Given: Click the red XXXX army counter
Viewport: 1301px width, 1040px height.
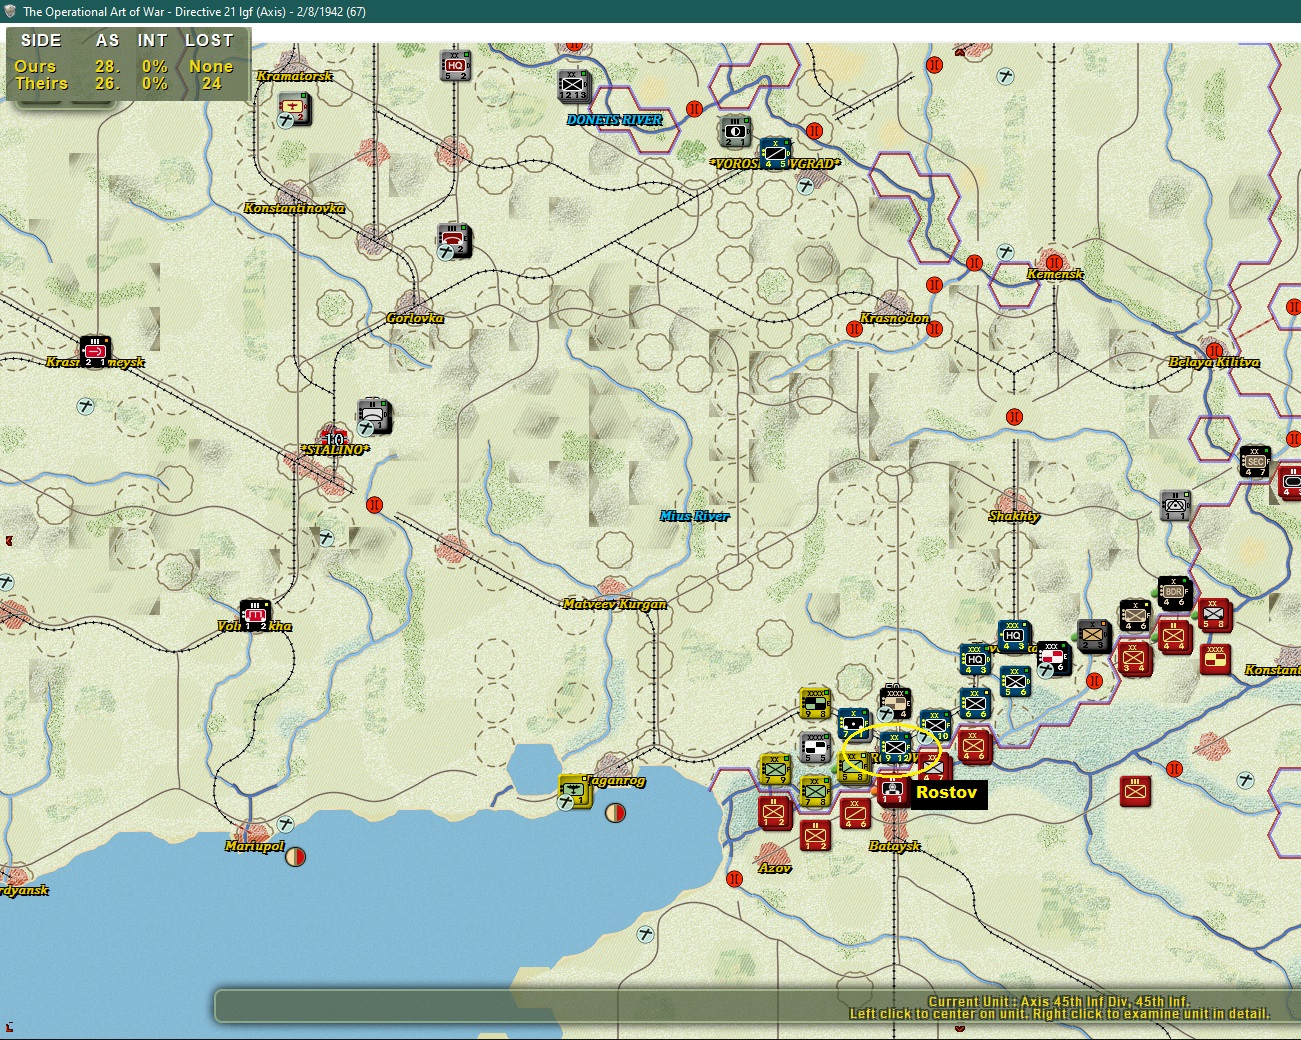Looking at the screenshot, I should [1215, 658].
